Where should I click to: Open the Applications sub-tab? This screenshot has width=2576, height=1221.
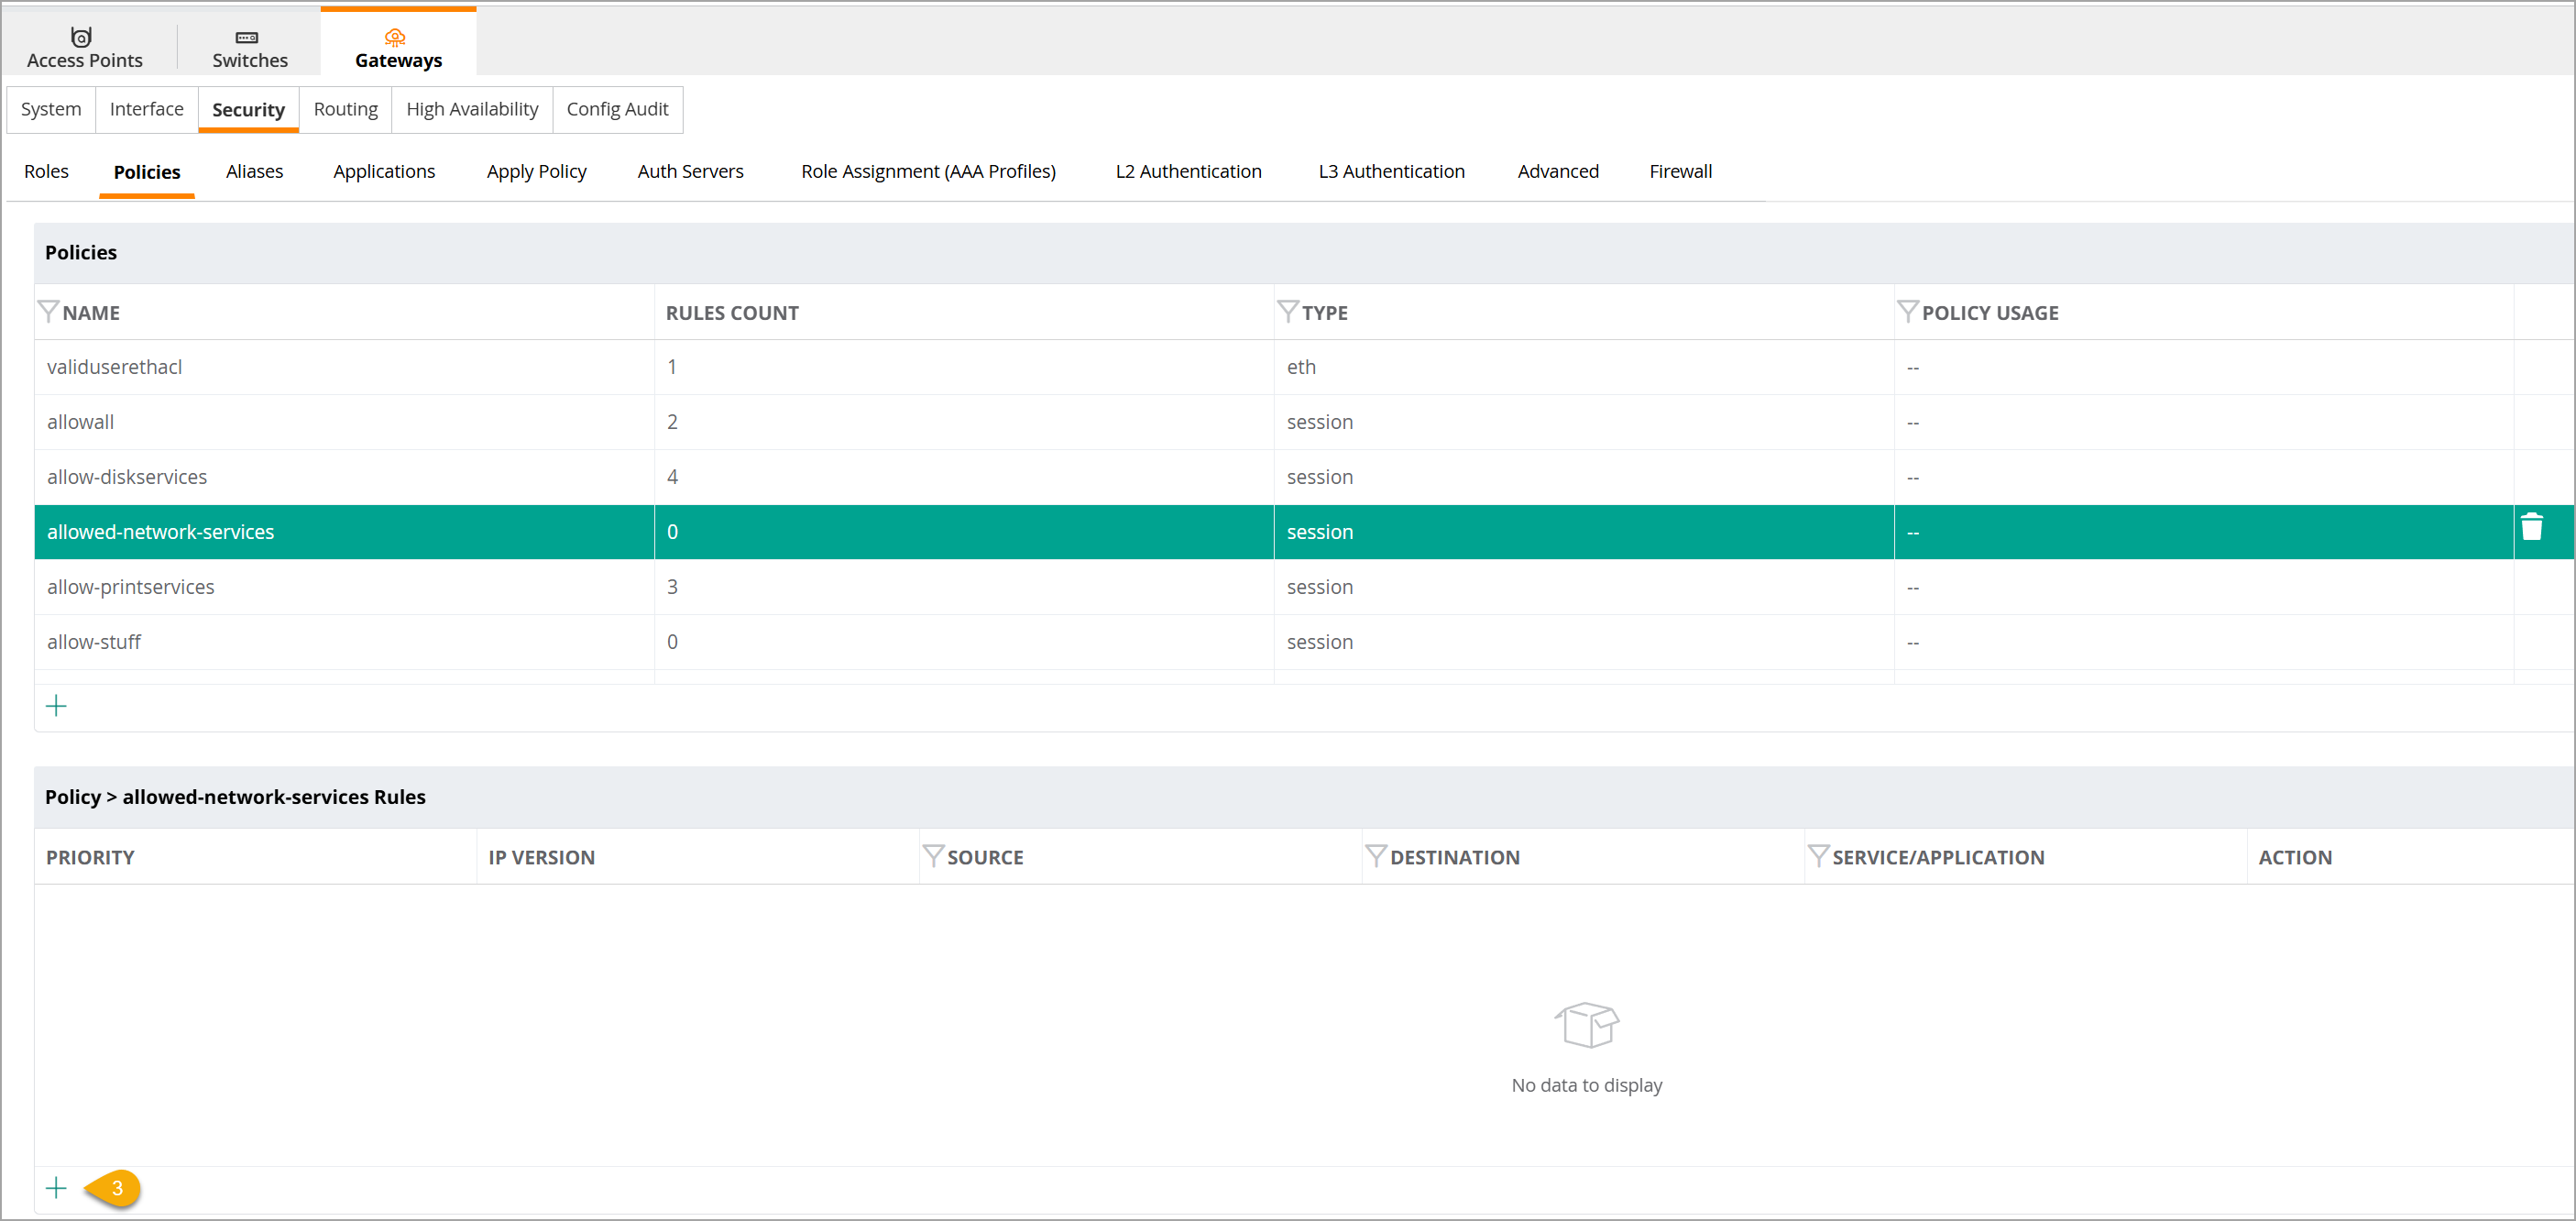pyautogui.click(x=384, y=171)
